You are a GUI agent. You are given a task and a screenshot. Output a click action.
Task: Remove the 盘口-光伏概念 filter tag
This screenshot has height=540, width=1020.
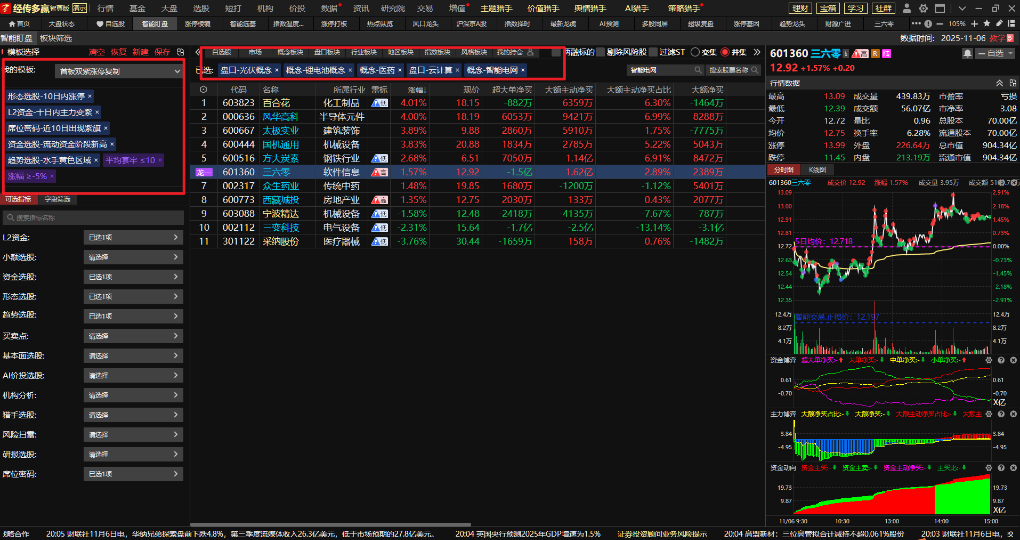click(x=277, y=70)
